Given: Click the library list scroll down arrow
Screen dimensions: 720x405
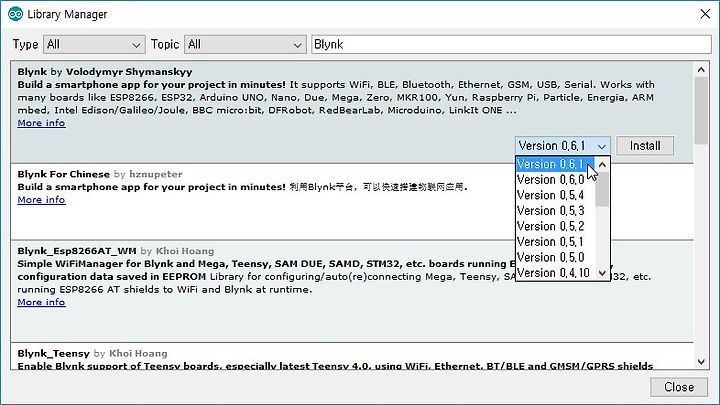Looking at the screenshot, I should click(x=701, y=362).
